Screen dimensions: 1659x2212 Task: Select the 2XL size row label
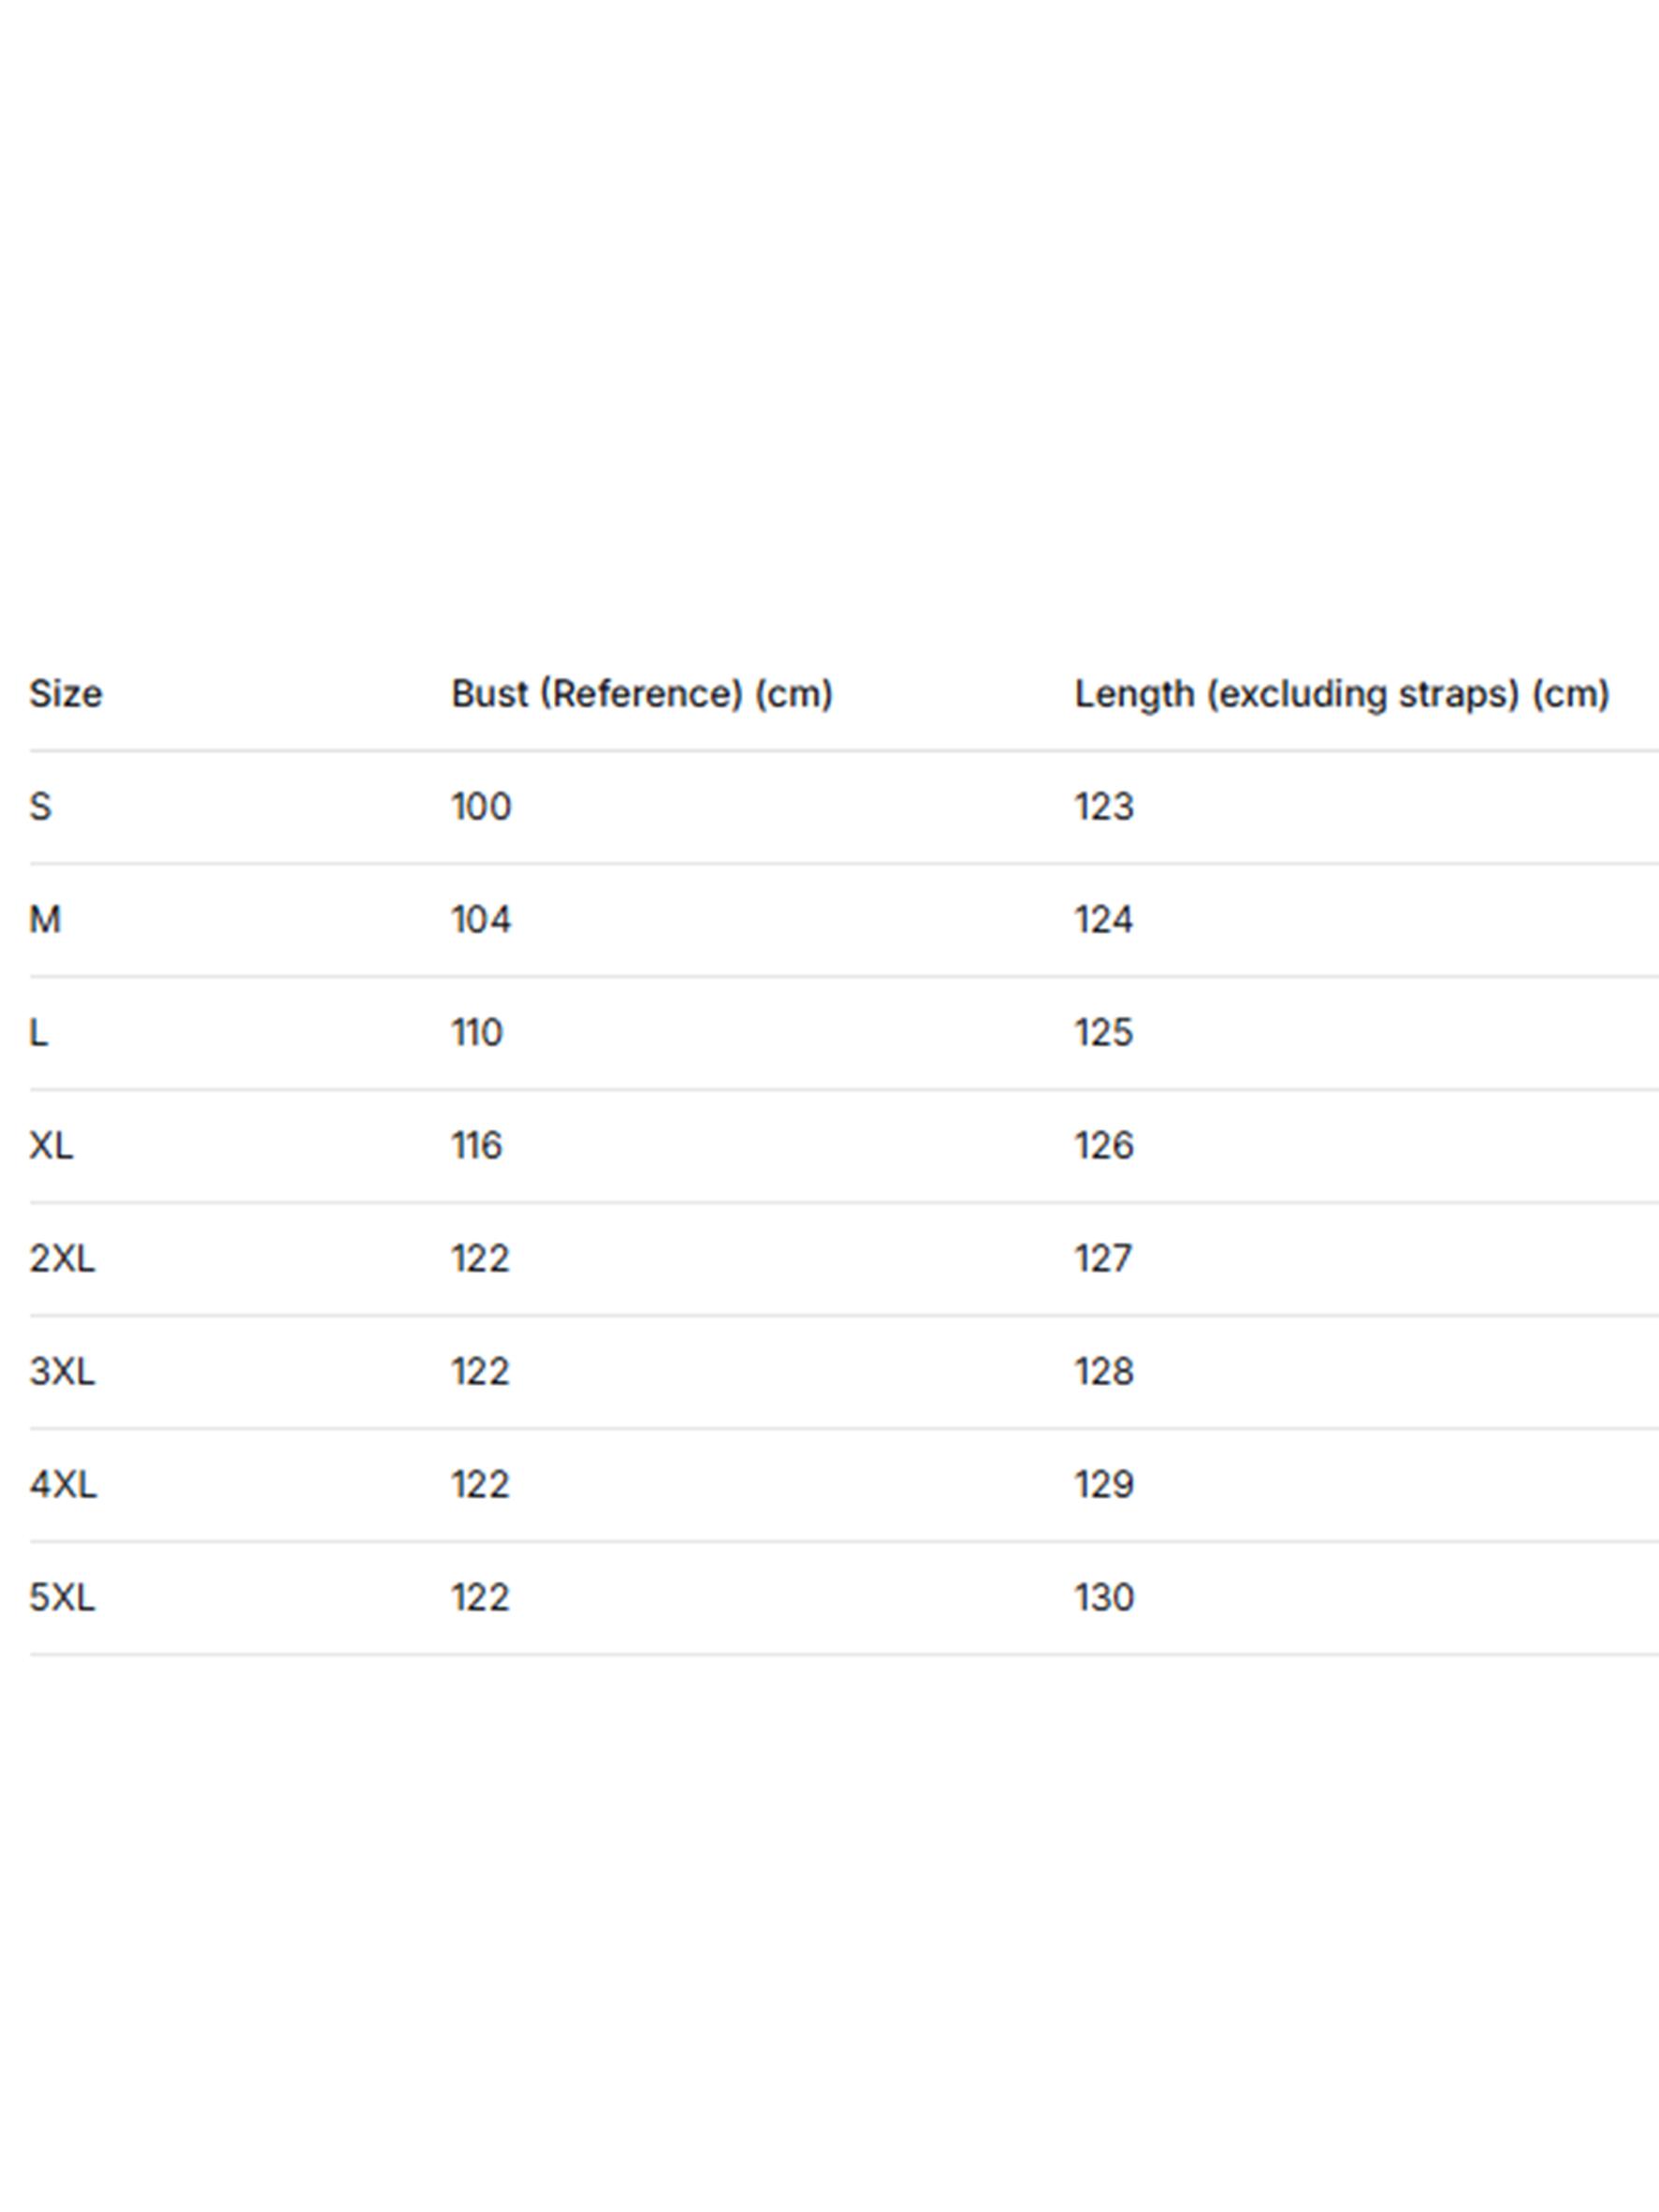pos(62,1259)
